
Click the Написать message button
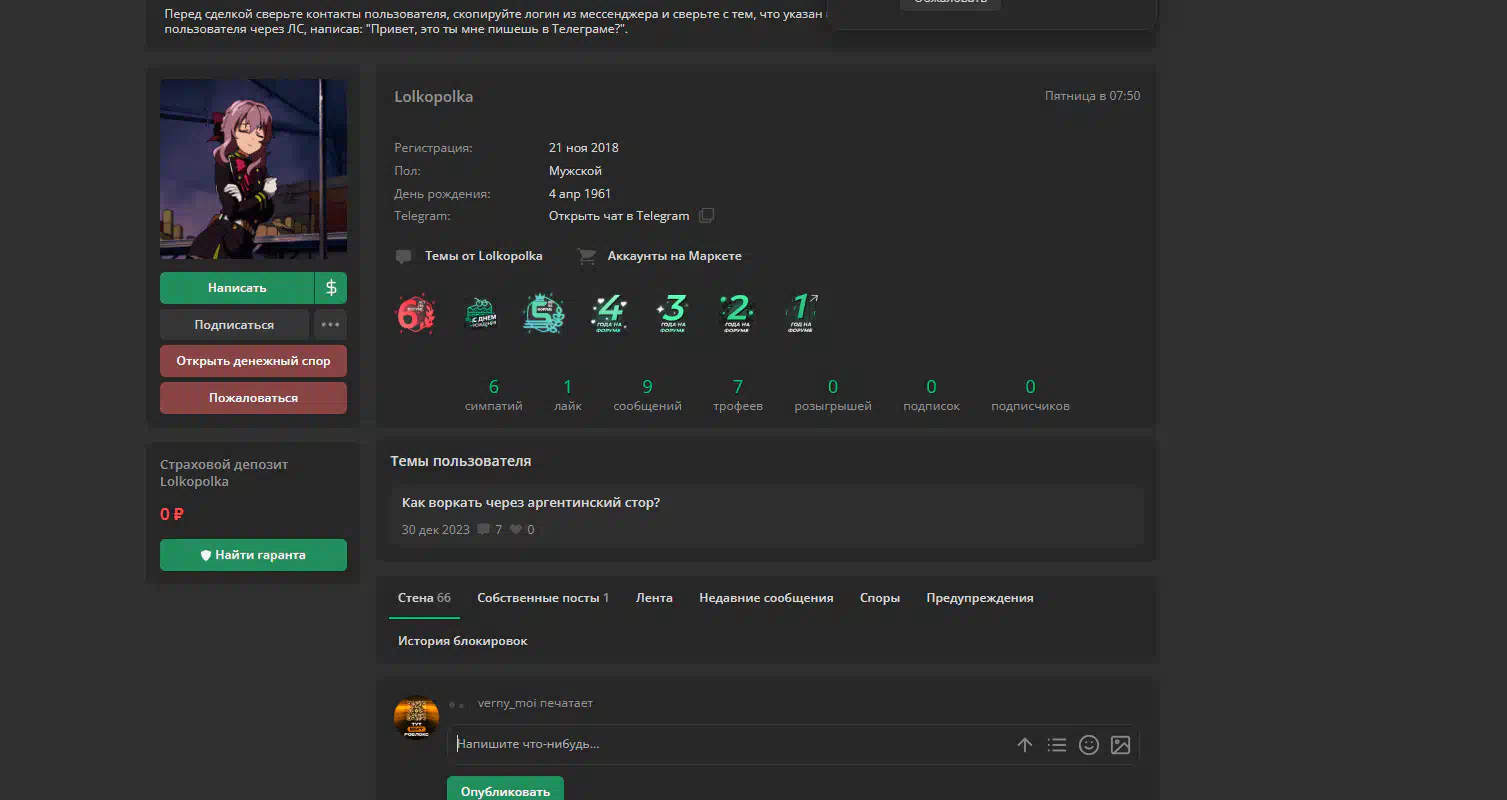[237, 288]
